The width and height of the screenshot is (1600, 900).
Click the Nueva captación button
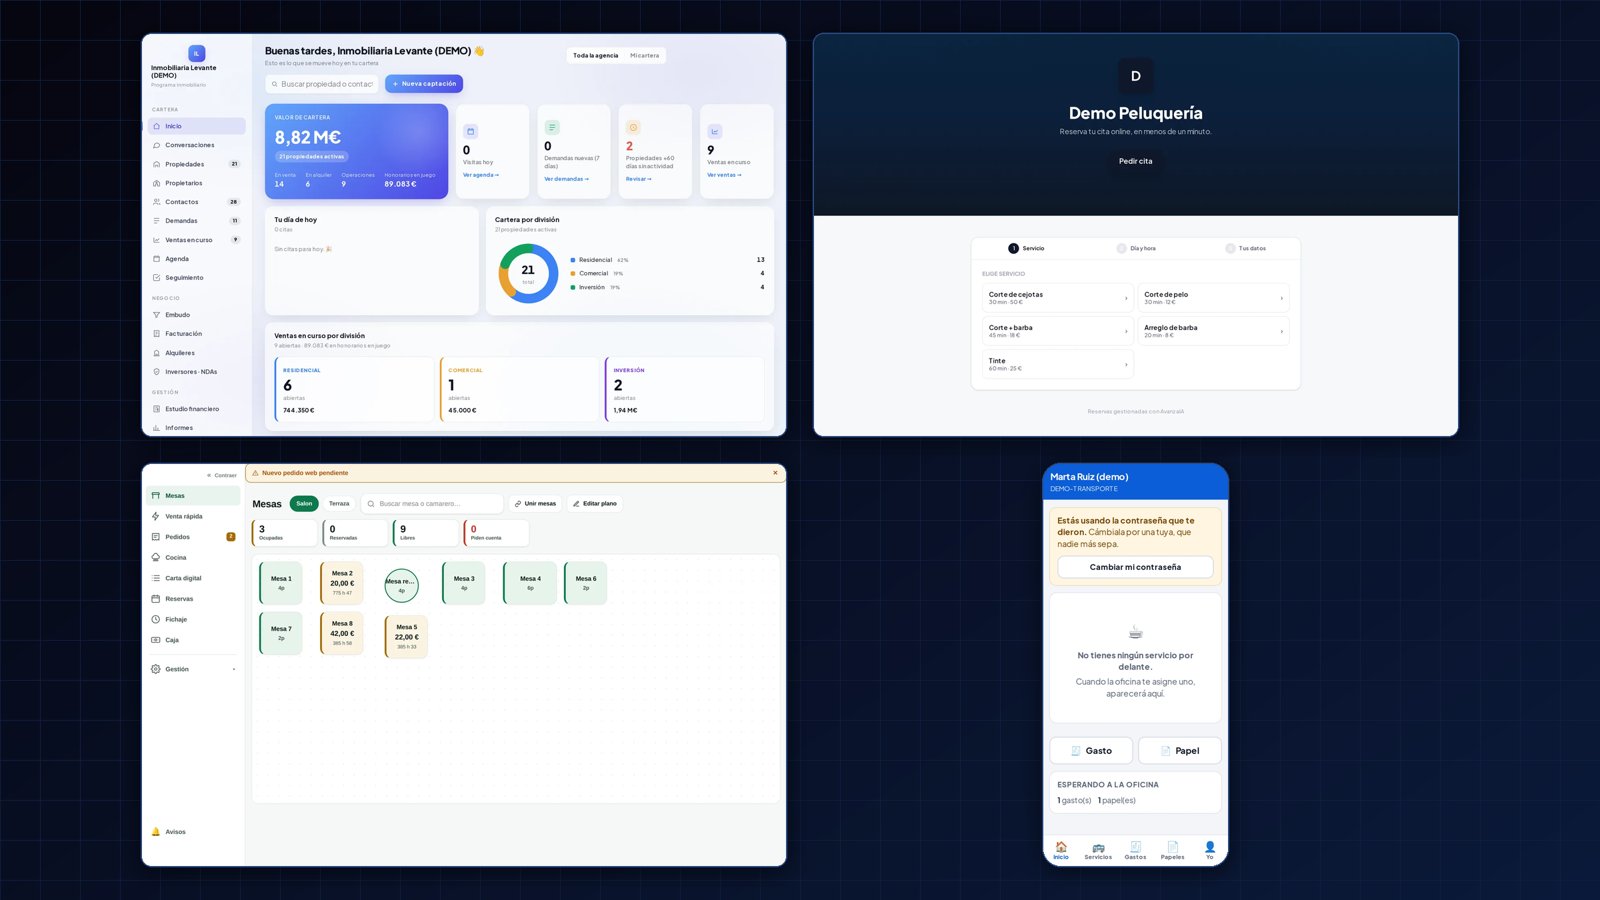pyautogui.click(x=424, y=84)
